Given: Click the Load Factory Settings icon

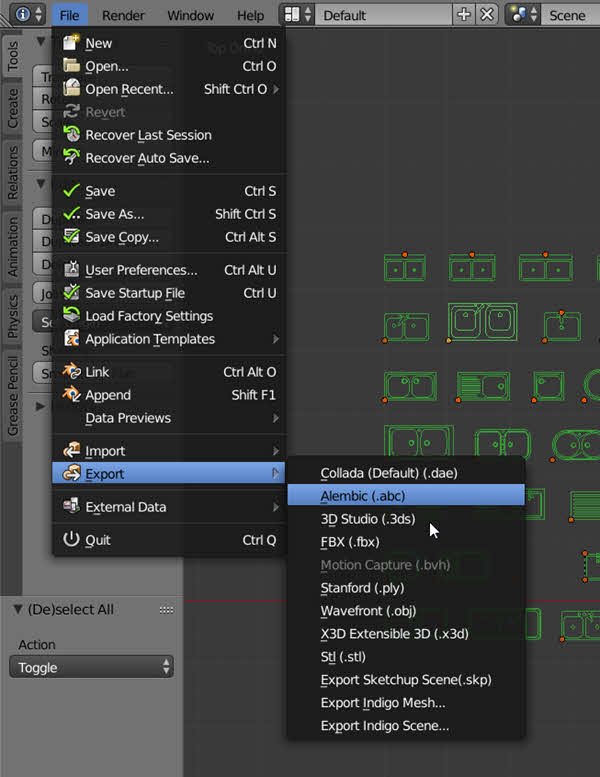Looking at the screenshot, I should (x=71, y=316).
